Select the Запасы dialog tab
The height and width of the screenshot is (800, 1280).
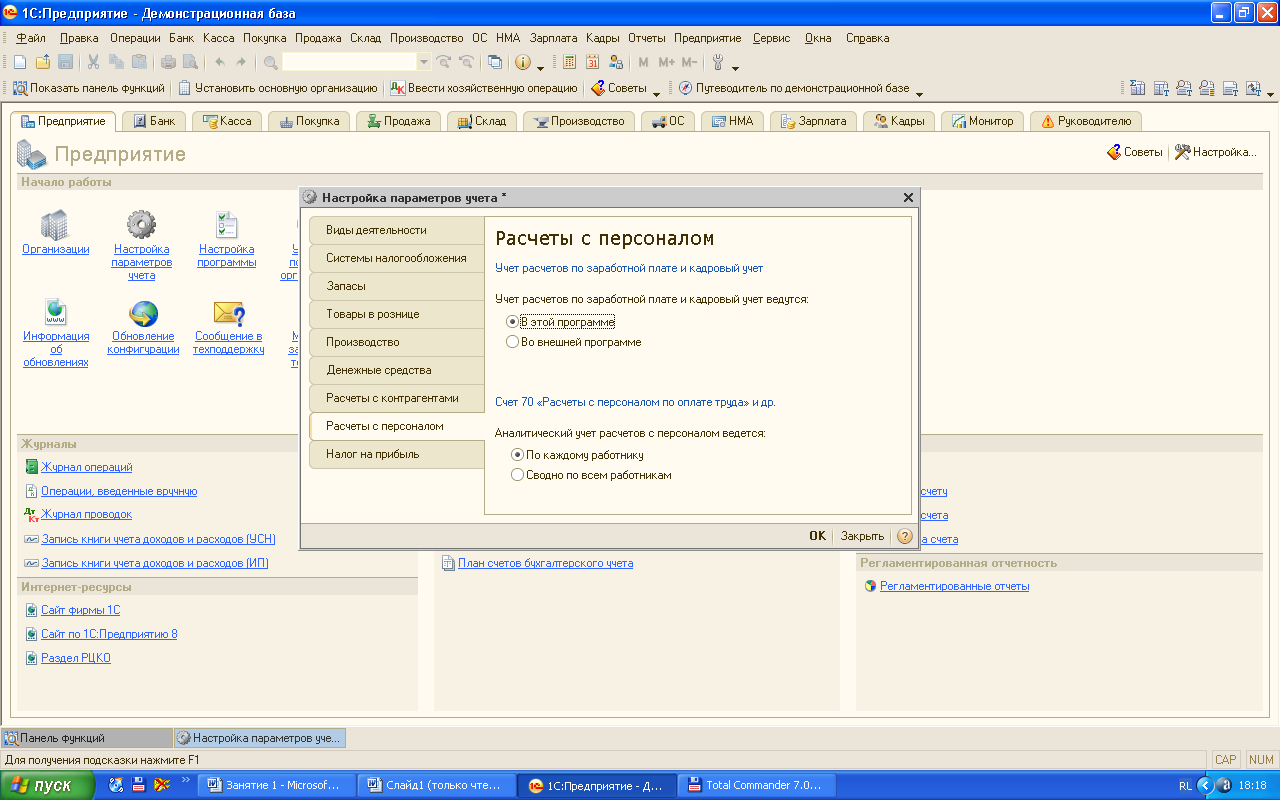pyautogui.click(x=396, y=286)
